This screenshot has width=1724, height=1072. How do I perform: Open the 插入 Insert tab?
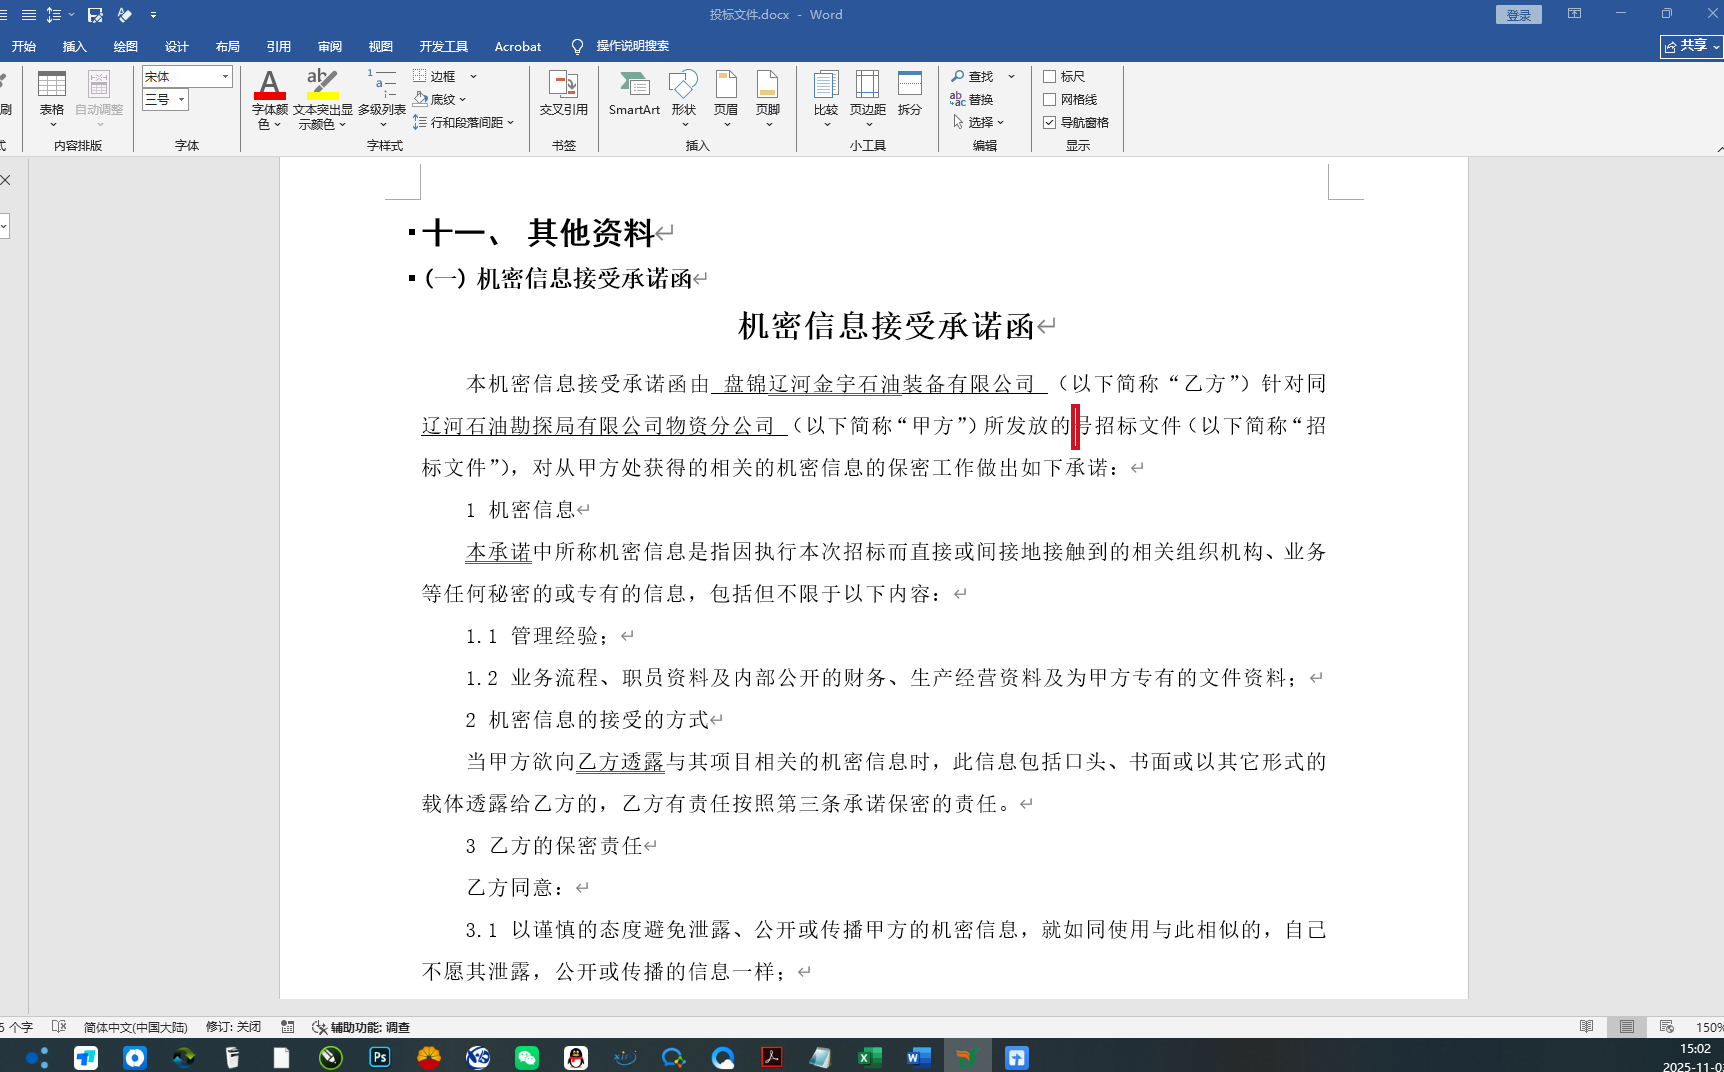tap(74, 46)
